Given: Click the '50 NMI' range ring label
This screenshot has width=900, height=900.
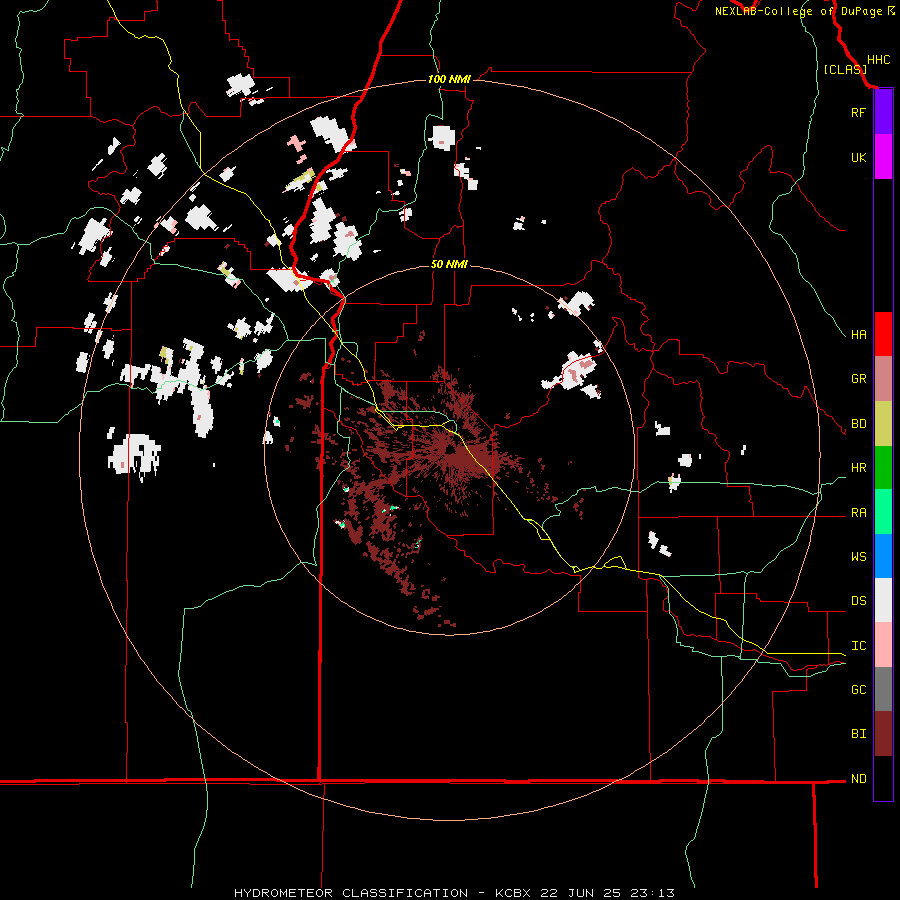Looking at the screenshot, I should tap(449, 264).
